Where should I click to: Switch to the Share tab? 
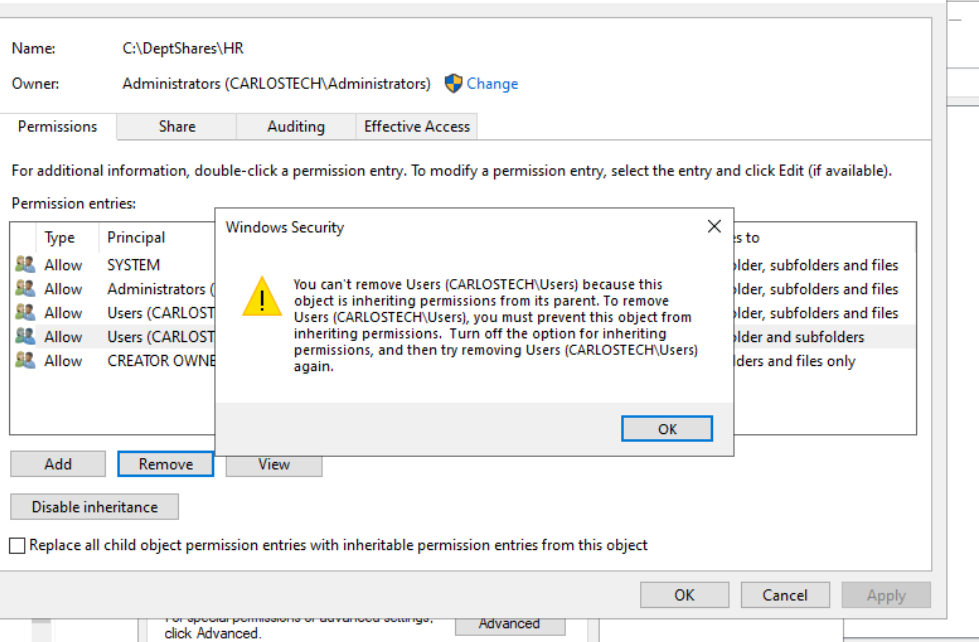coord(177,127)
